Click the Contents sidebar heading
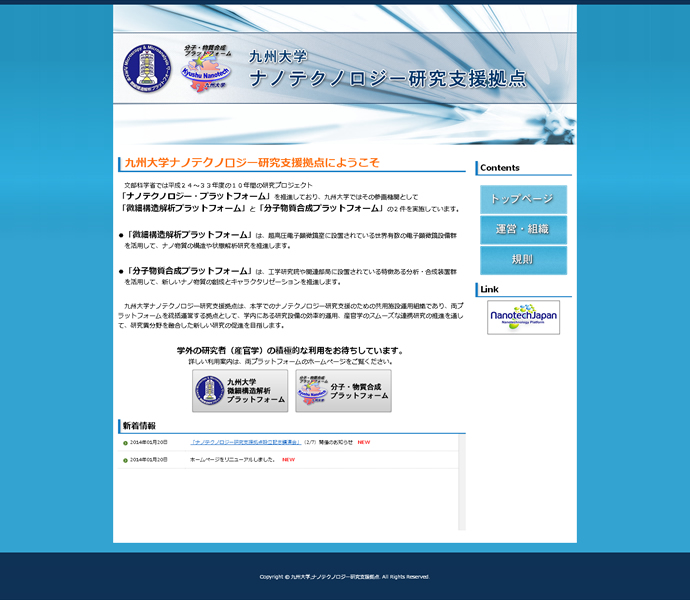Screen dimensions: 690x600 pyautogui.click(x=499, y=168)
